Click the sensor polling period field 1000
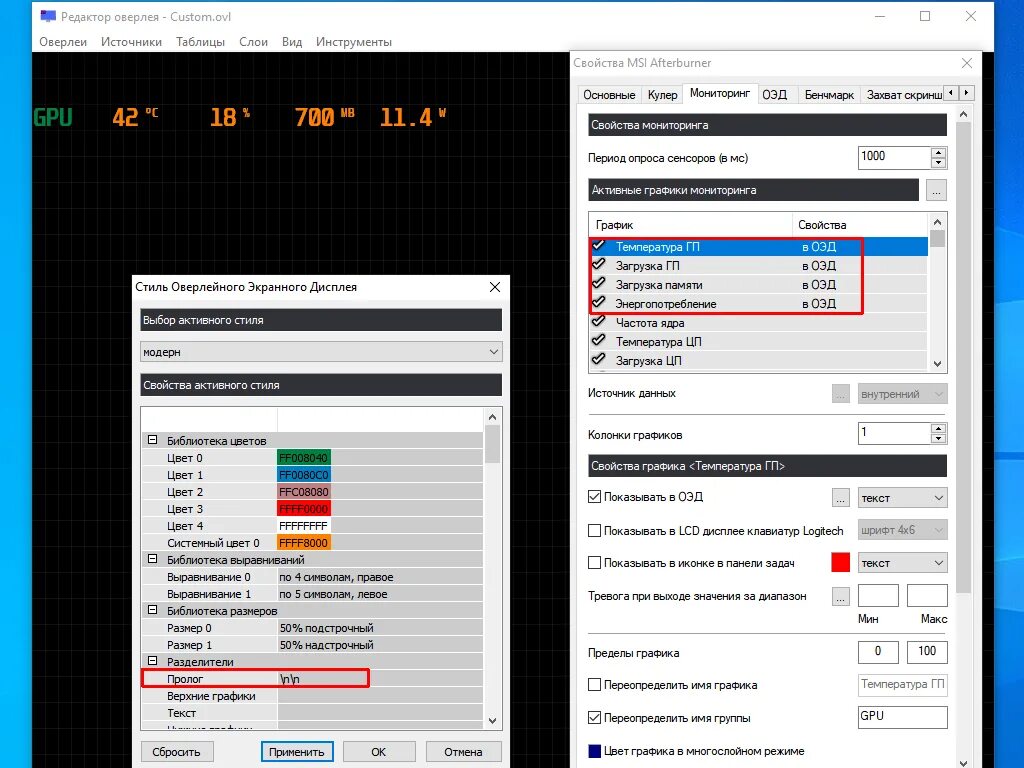1024x768 pixels. [894, 157]
